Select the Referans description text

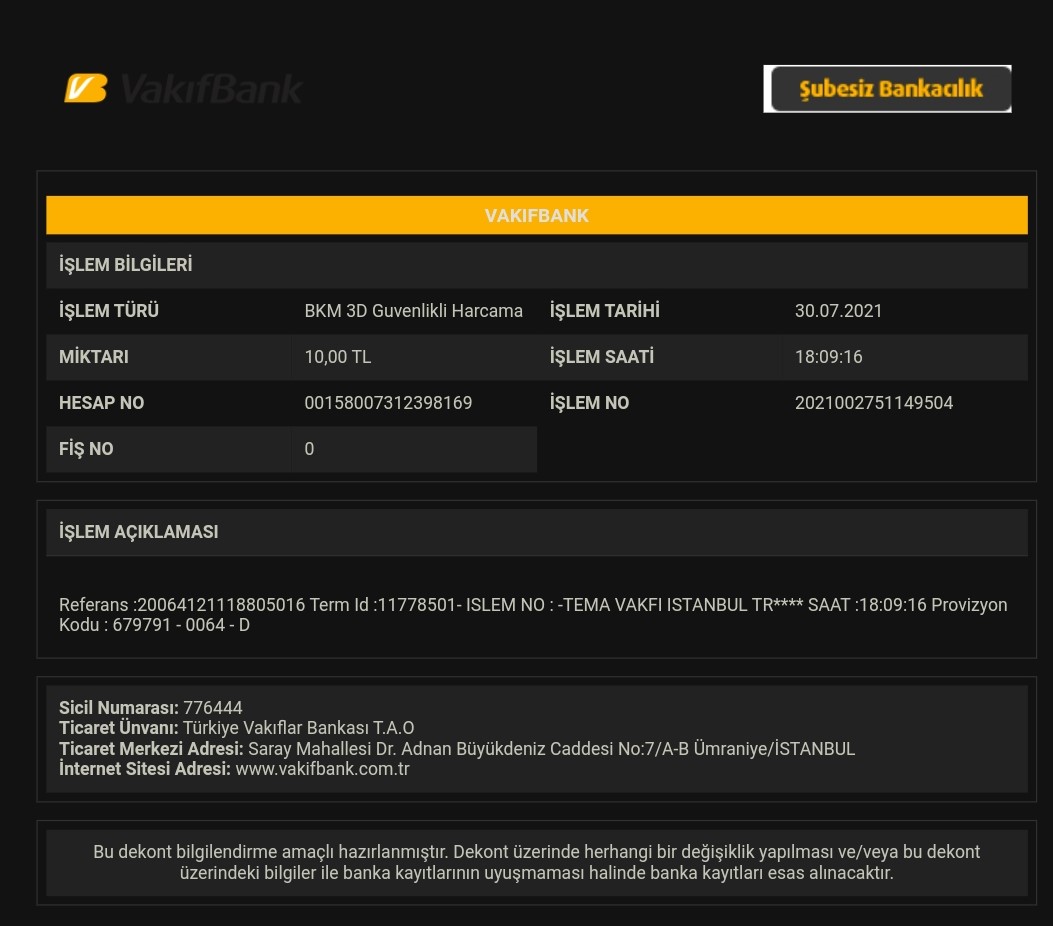[533, 614]
